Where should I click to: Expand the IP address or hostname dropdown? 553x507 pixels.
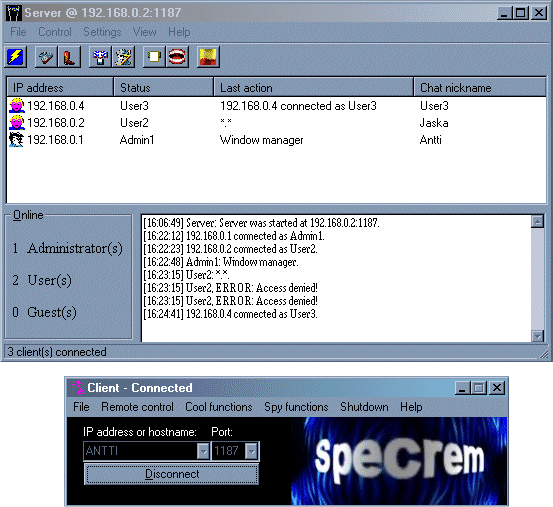point(203,451)
